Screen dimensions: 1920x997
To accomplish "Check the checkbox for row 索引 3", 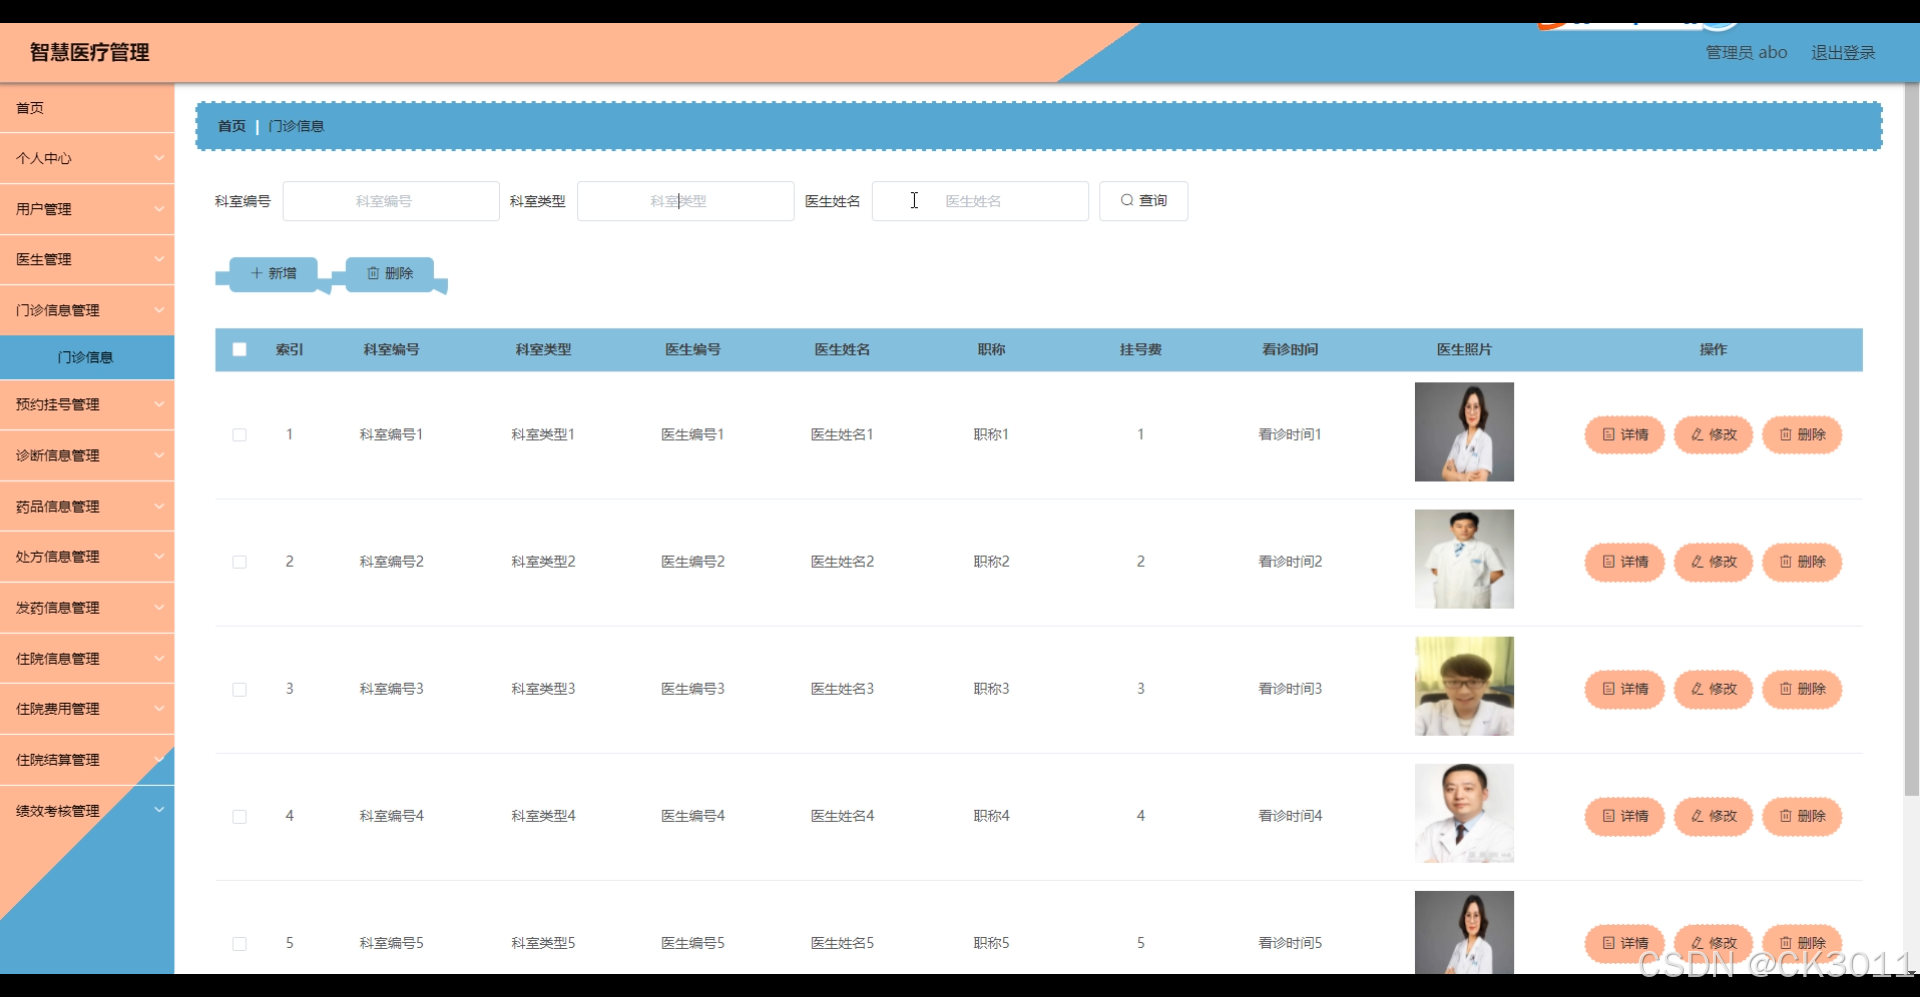I will (239, 689).
